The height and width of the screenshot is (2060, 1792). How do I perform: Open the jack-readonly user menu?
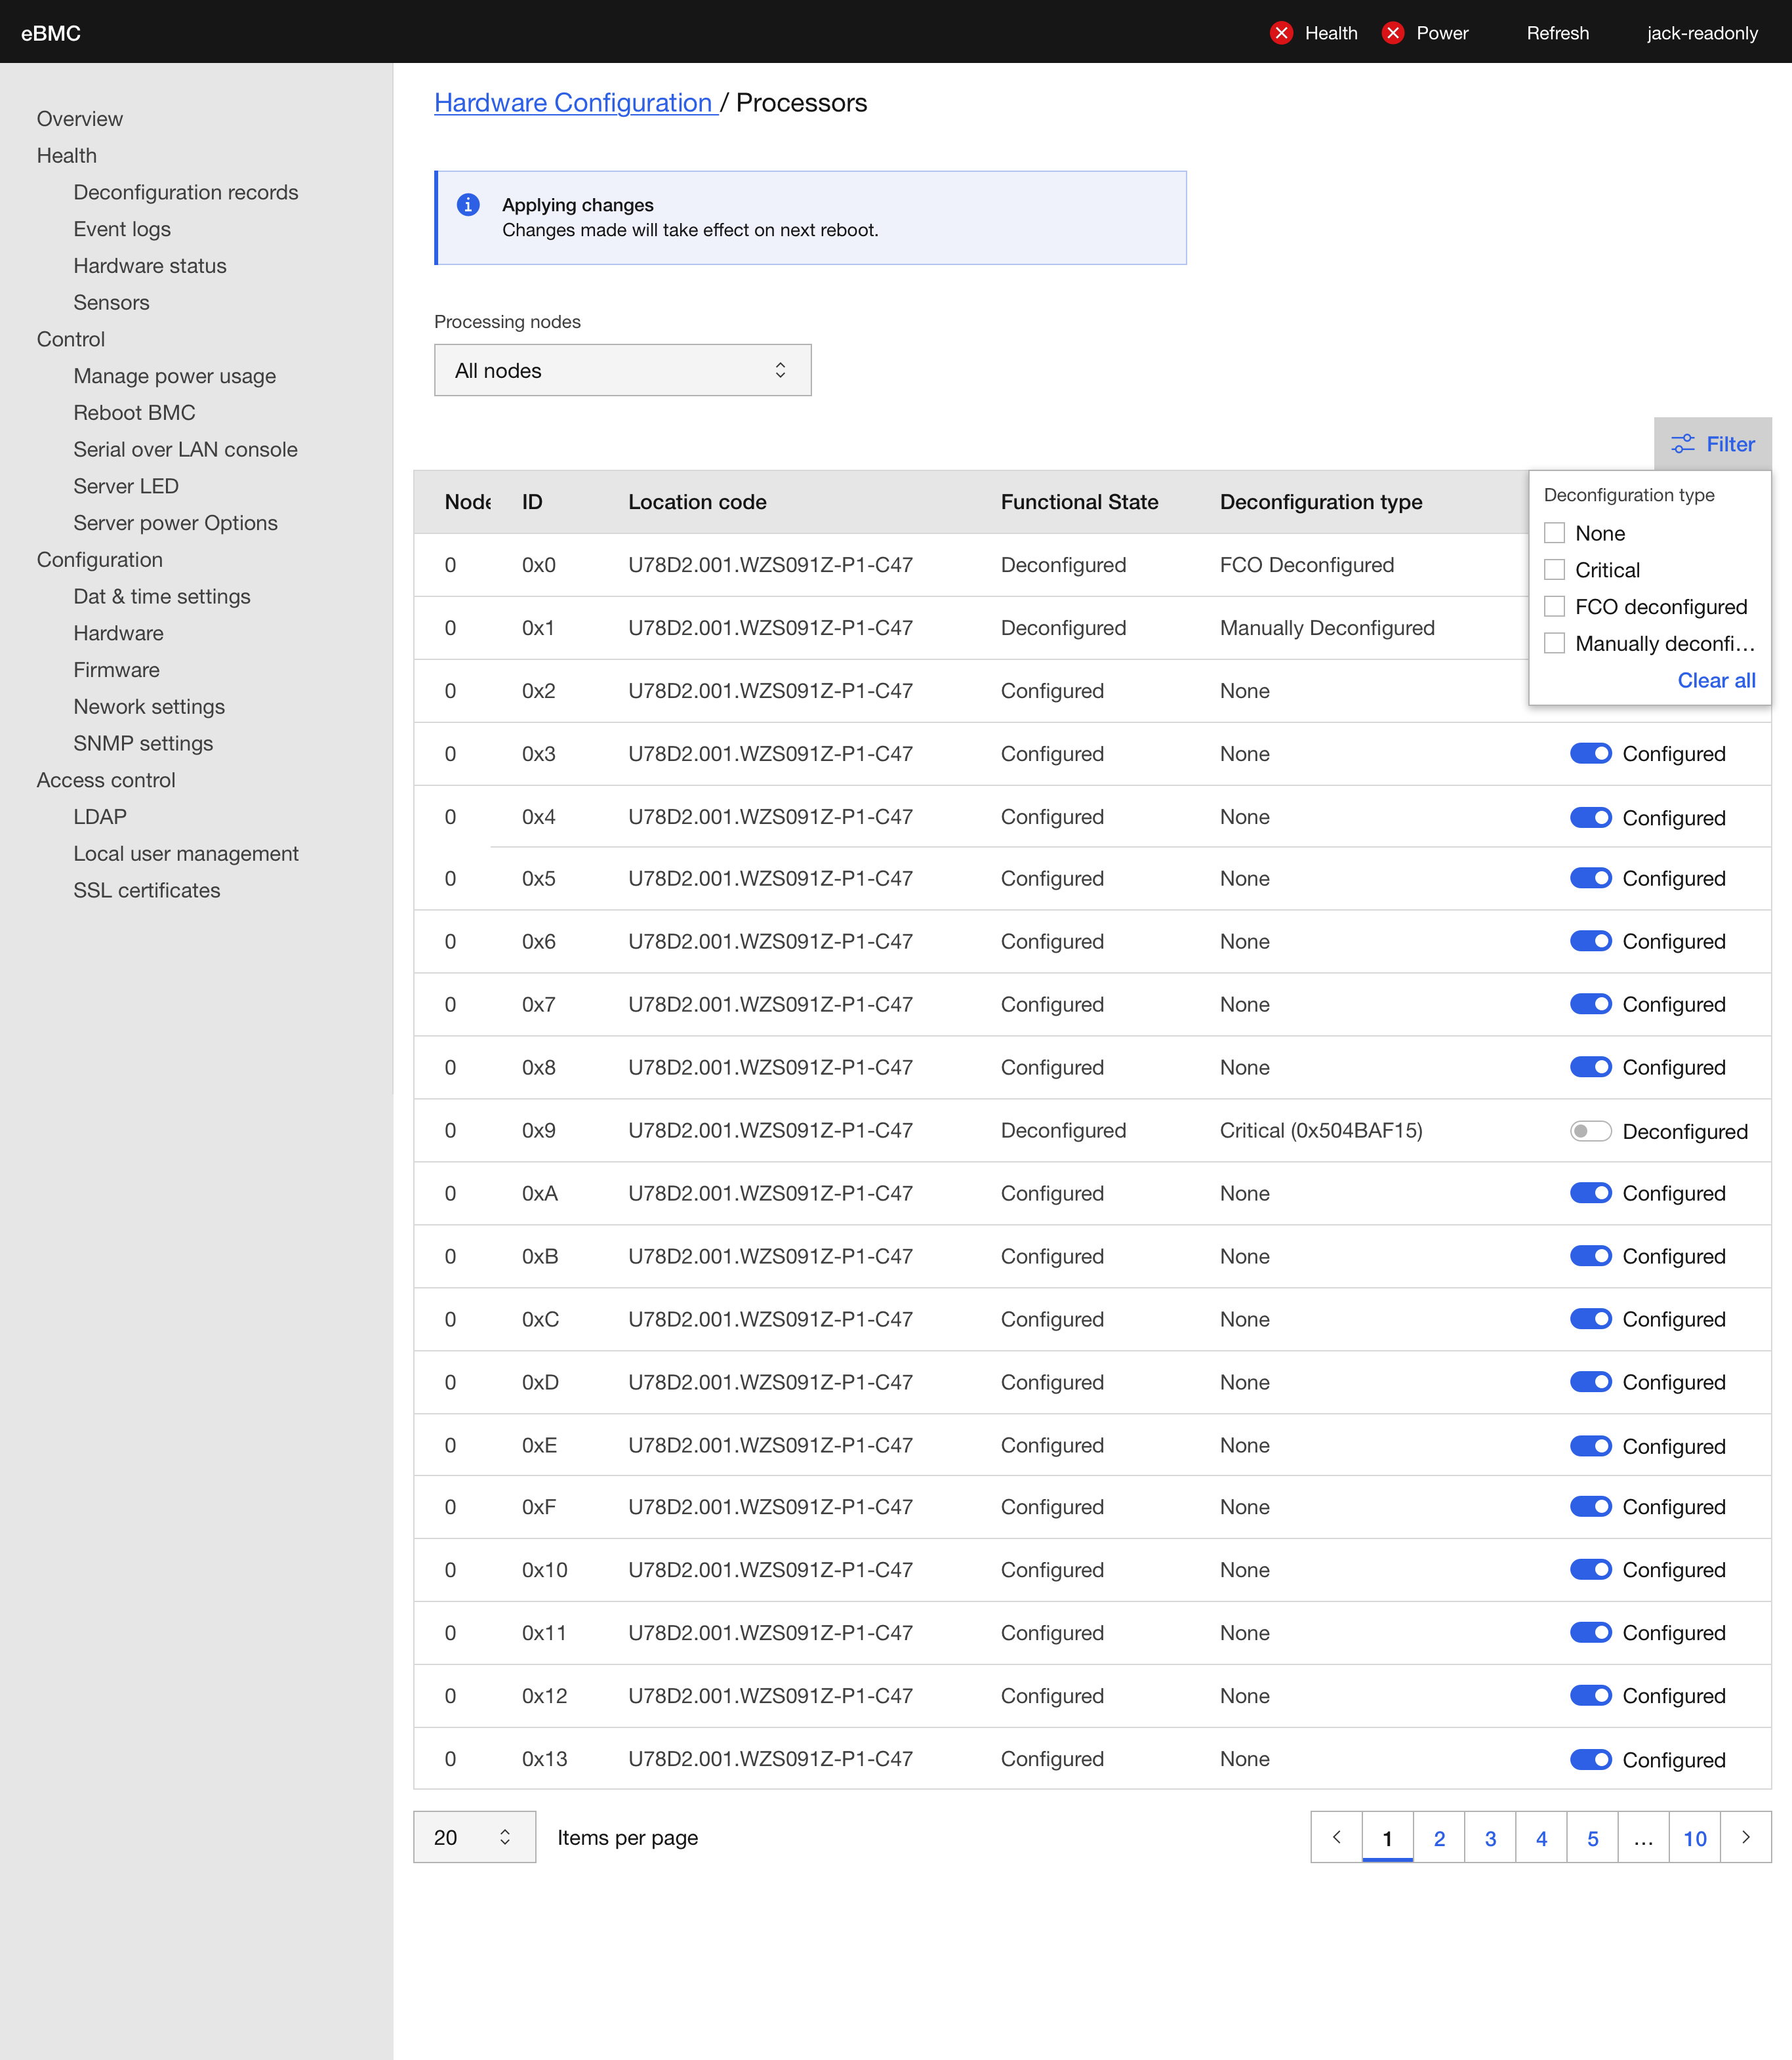(1702, 33)
